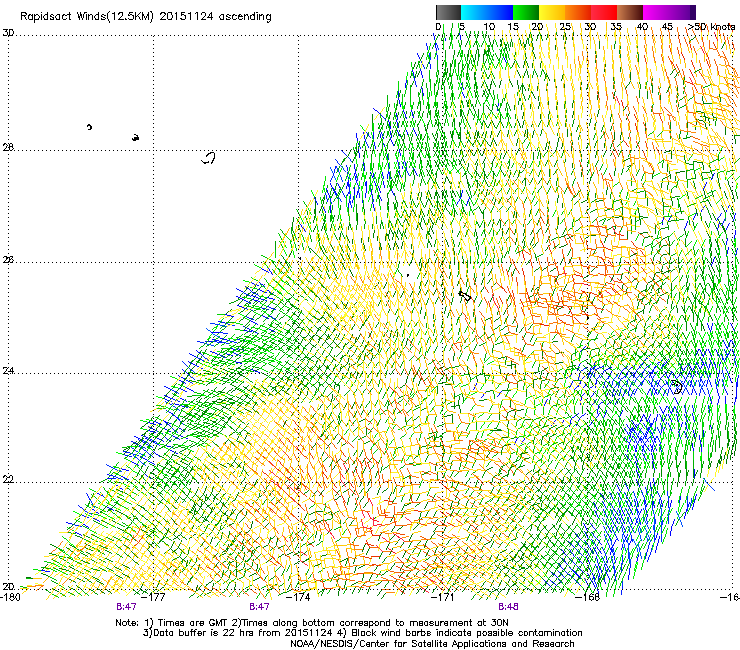
Task: Click the purple '8:48' time label
Action: pos(508,607)
